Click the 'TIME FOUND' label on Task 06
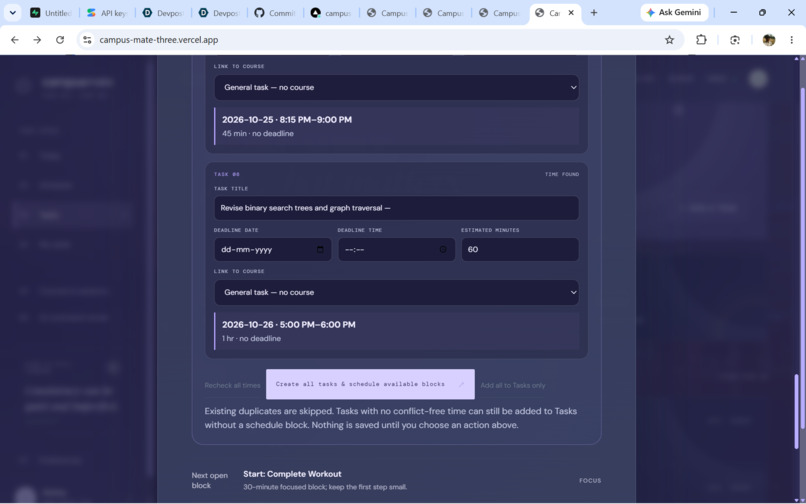 pyautogui.click(x=562, y=174)
